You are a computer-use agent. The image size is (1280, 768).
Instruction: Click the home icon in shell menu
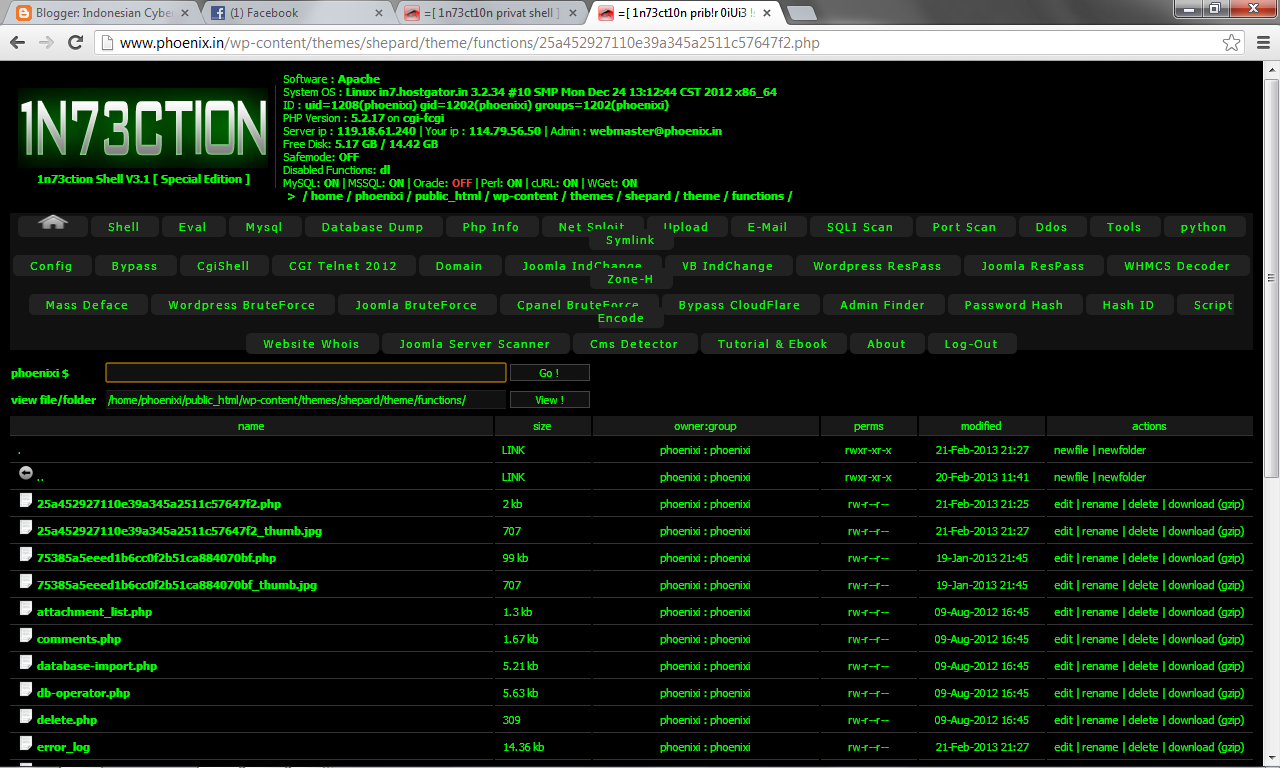coord(53,223)
